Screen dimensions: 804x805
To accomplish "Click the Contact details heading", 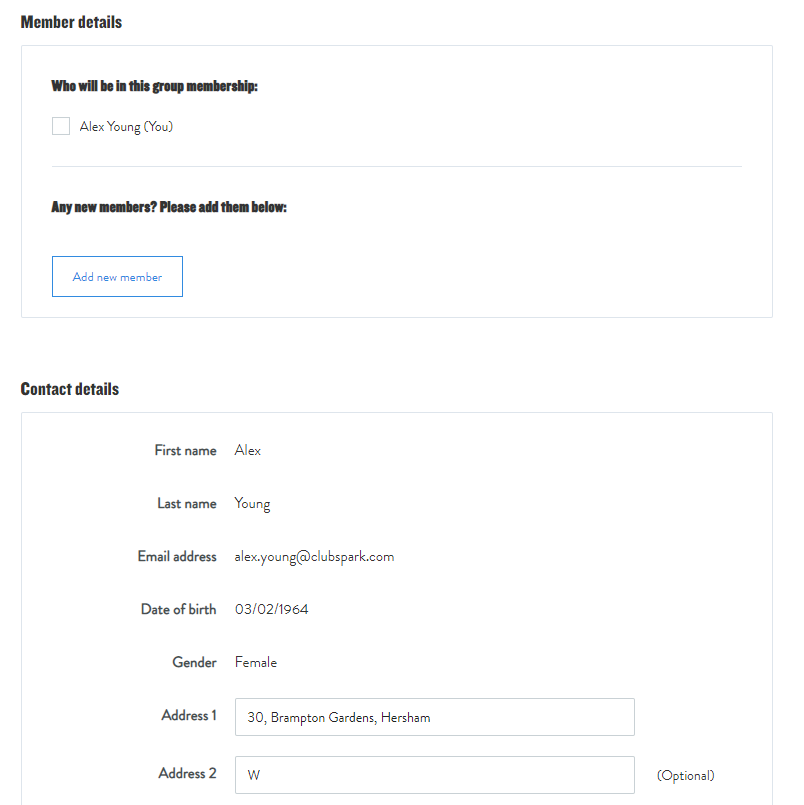I will click(x=70, y=389).
